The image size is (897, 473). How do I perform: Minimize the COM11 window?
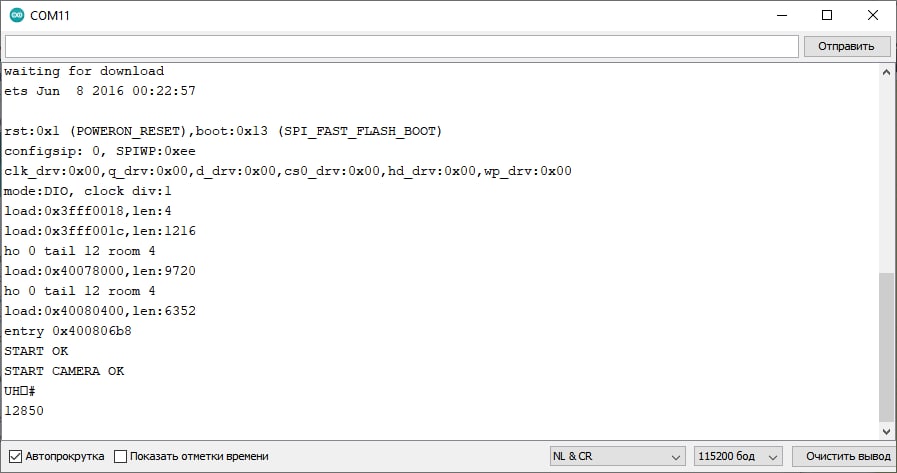[782, 15]
